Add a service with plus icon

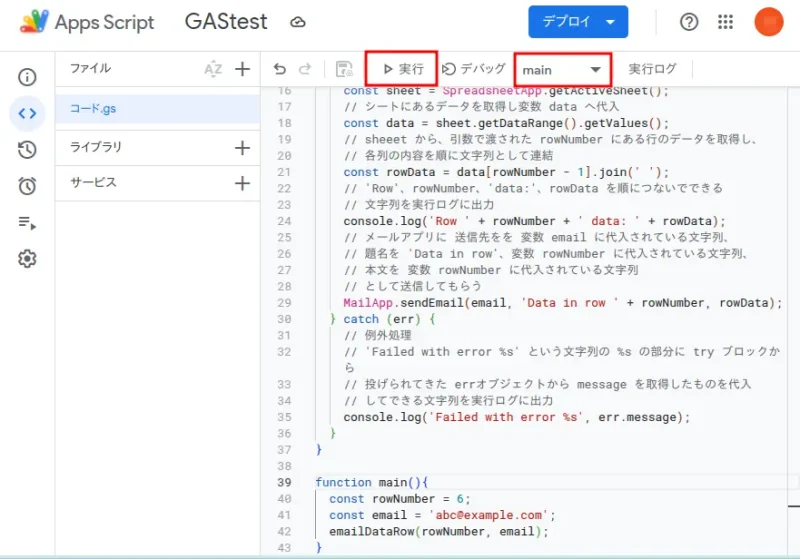(242, 183)
